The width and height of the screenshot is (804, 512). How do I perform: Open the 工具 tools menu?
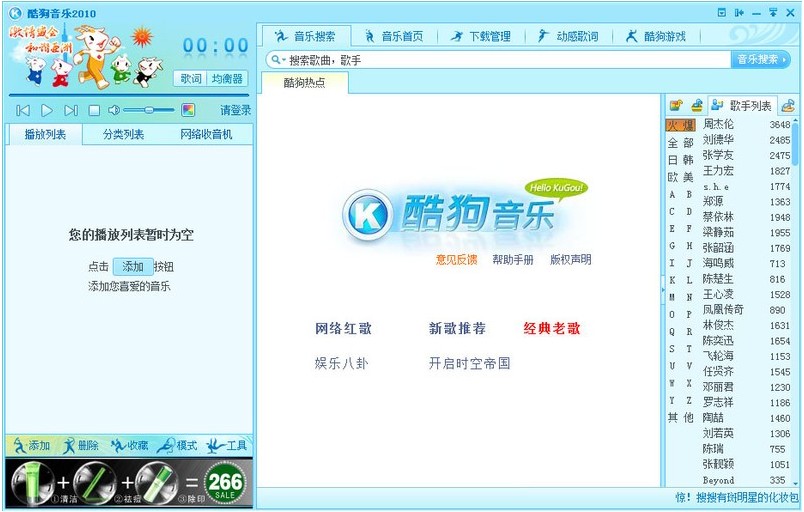(x=227, y=445)
